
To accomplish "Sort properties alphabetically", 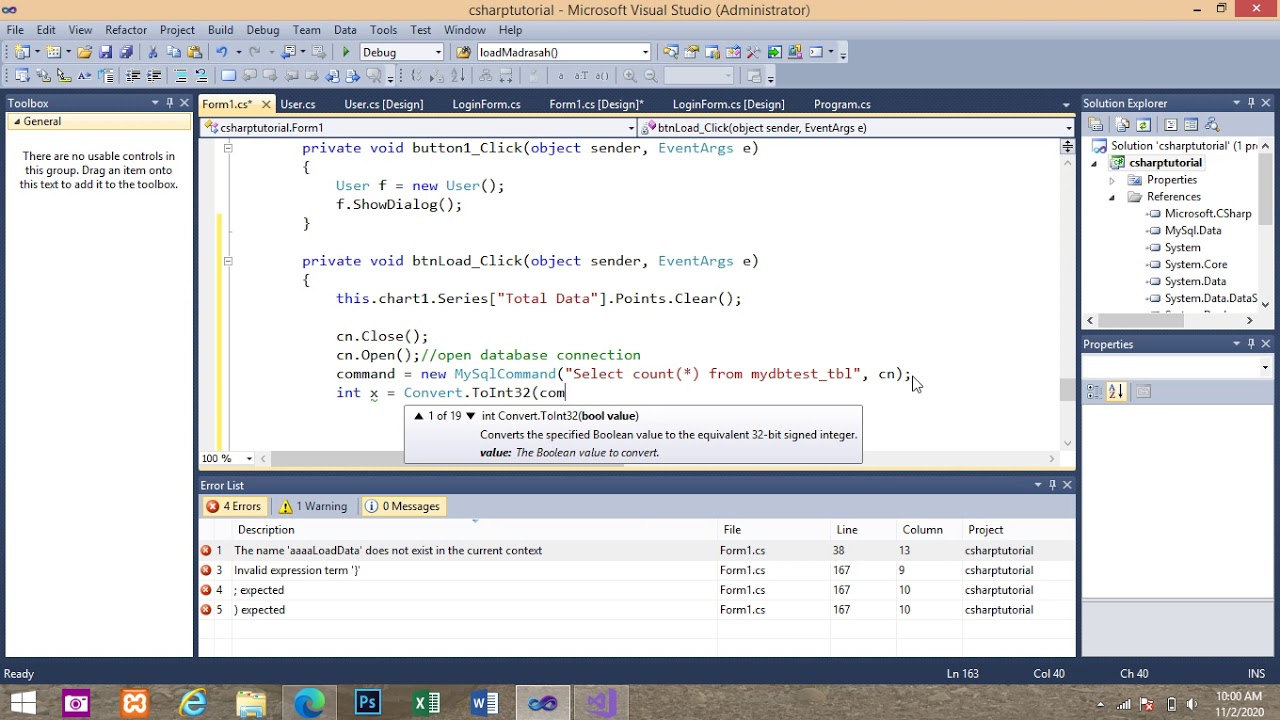I will [1116, 392].
